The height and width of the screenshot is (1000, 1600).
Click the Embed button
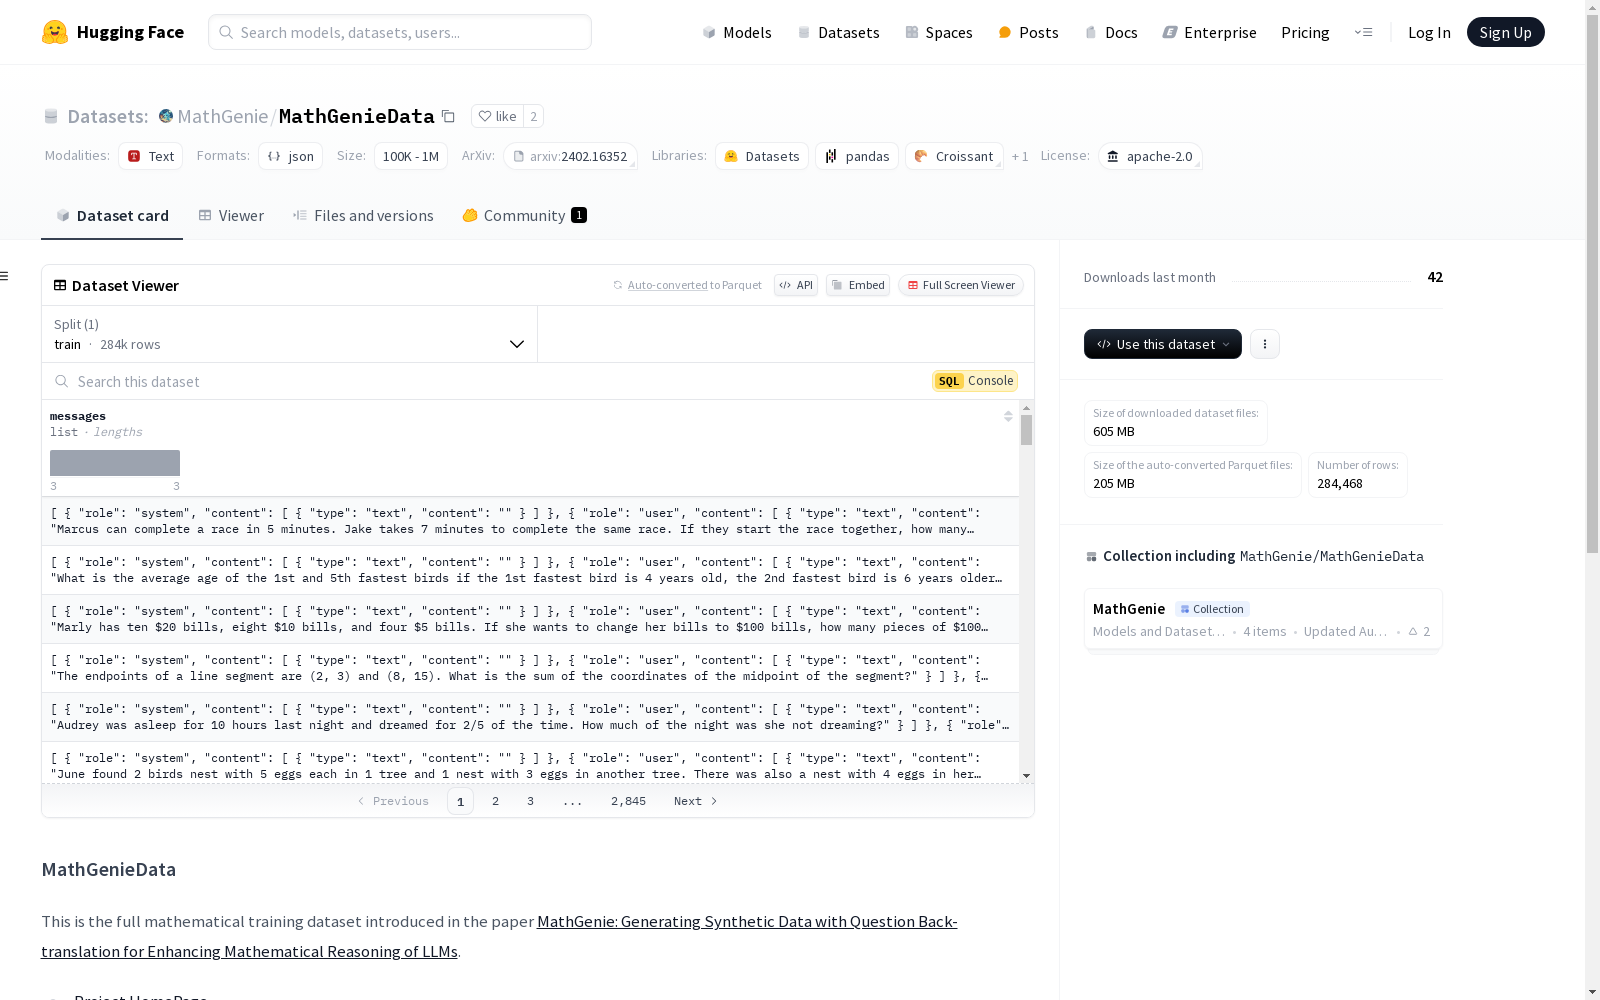pyautogui.click(x=858, y=285)
